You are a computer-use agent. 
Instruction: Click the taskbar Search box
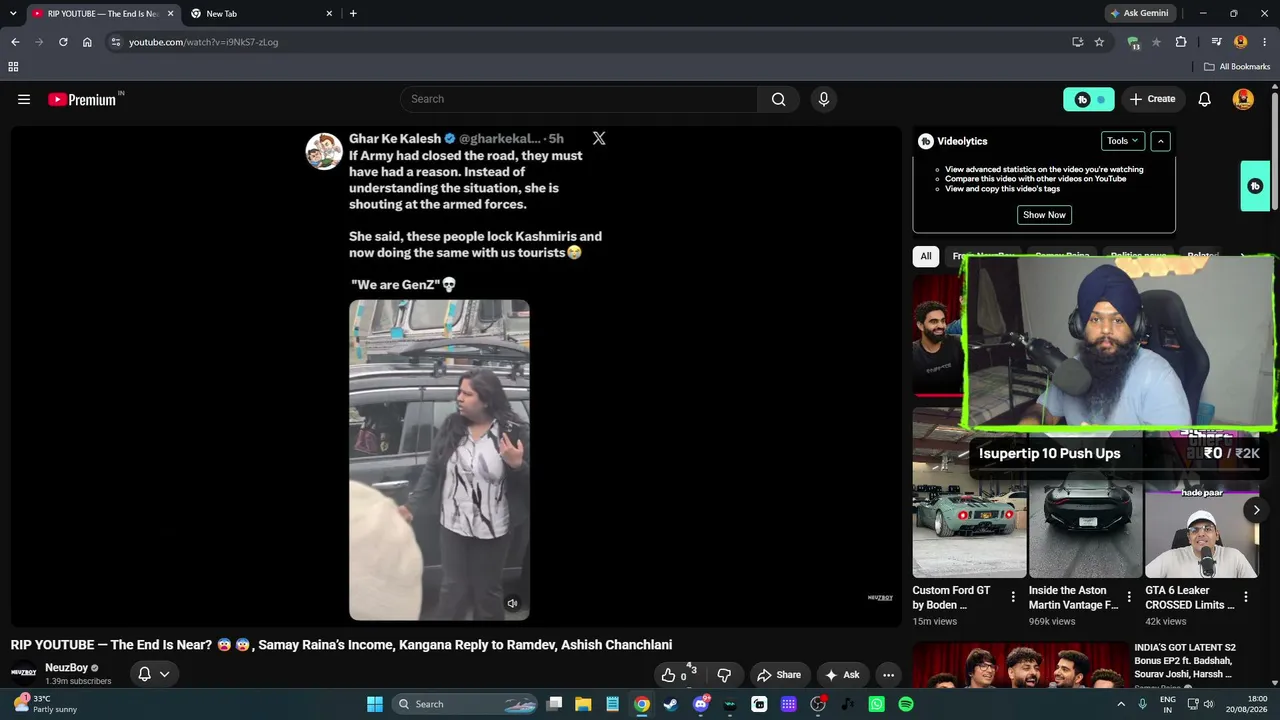[466, 704]
